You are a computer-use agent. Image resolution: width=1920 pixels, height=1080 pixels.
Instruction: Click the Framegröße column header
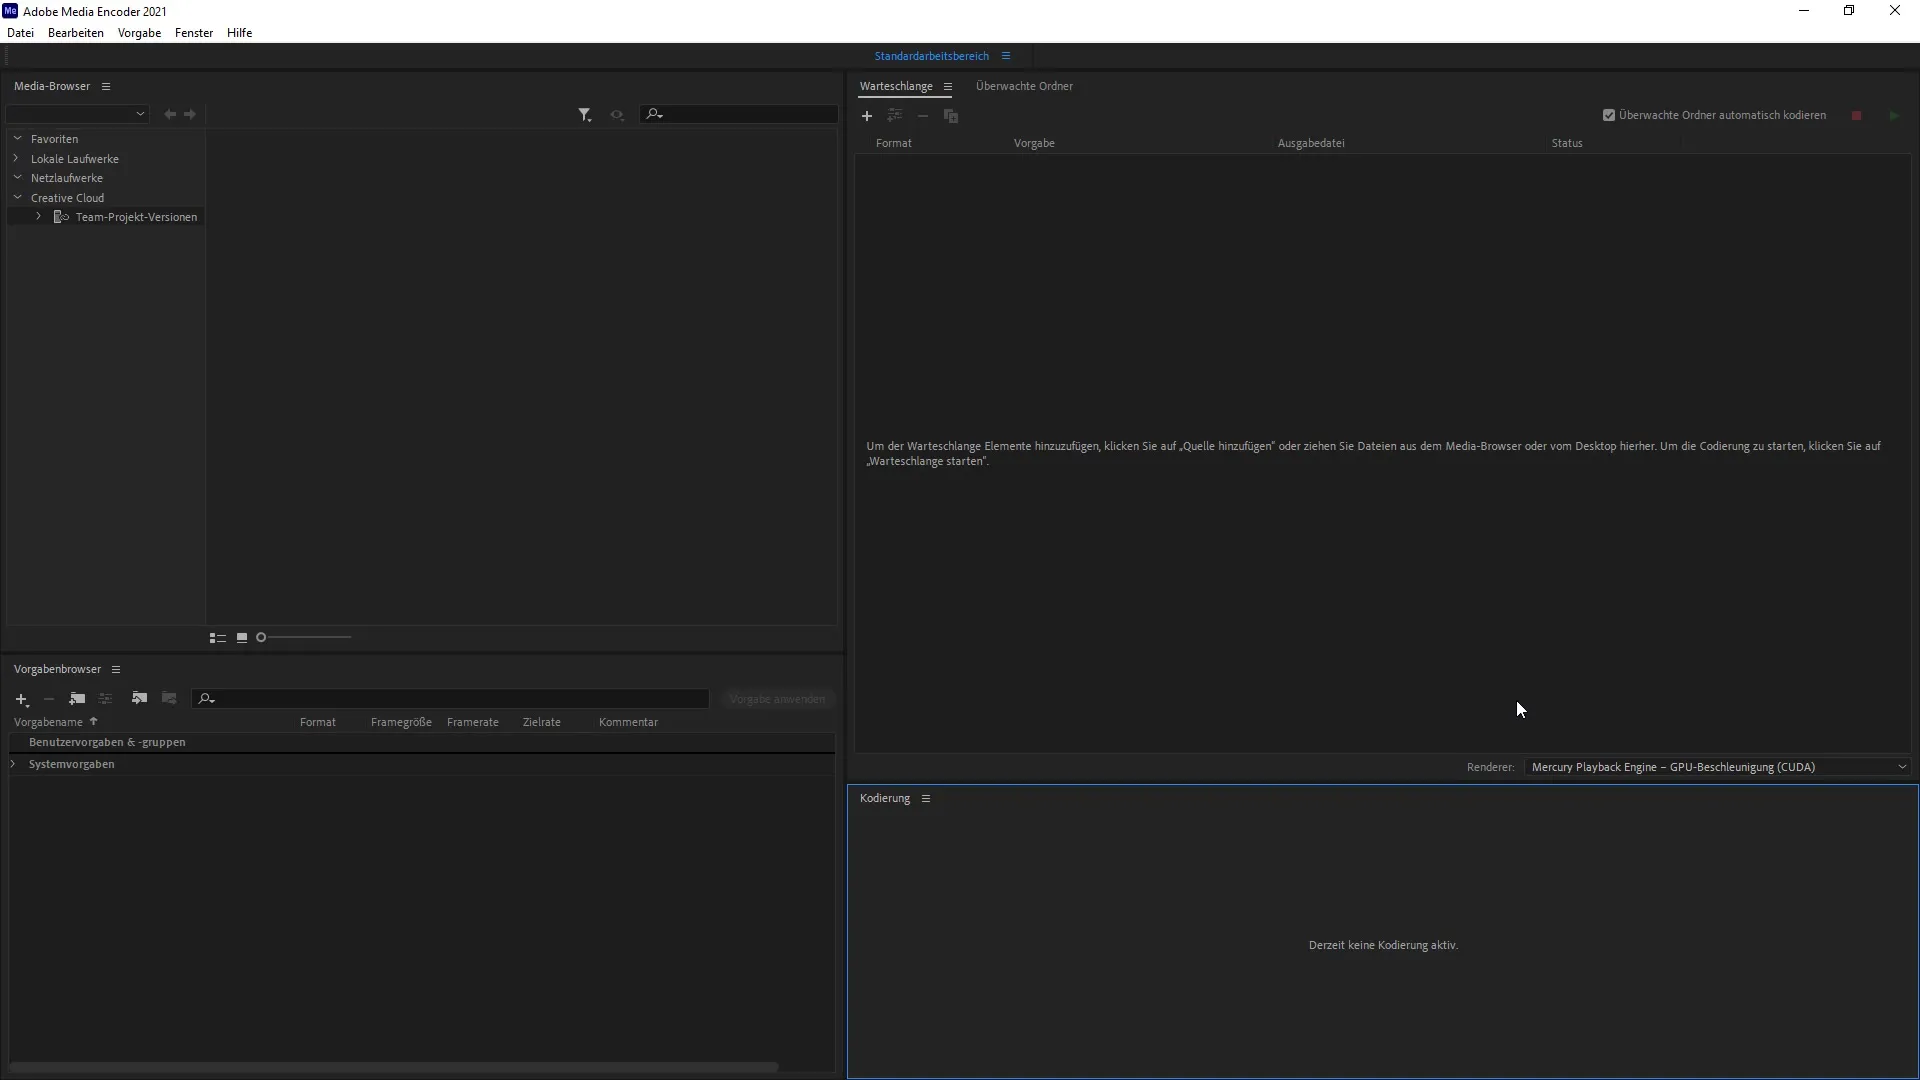tap(401, 722)
